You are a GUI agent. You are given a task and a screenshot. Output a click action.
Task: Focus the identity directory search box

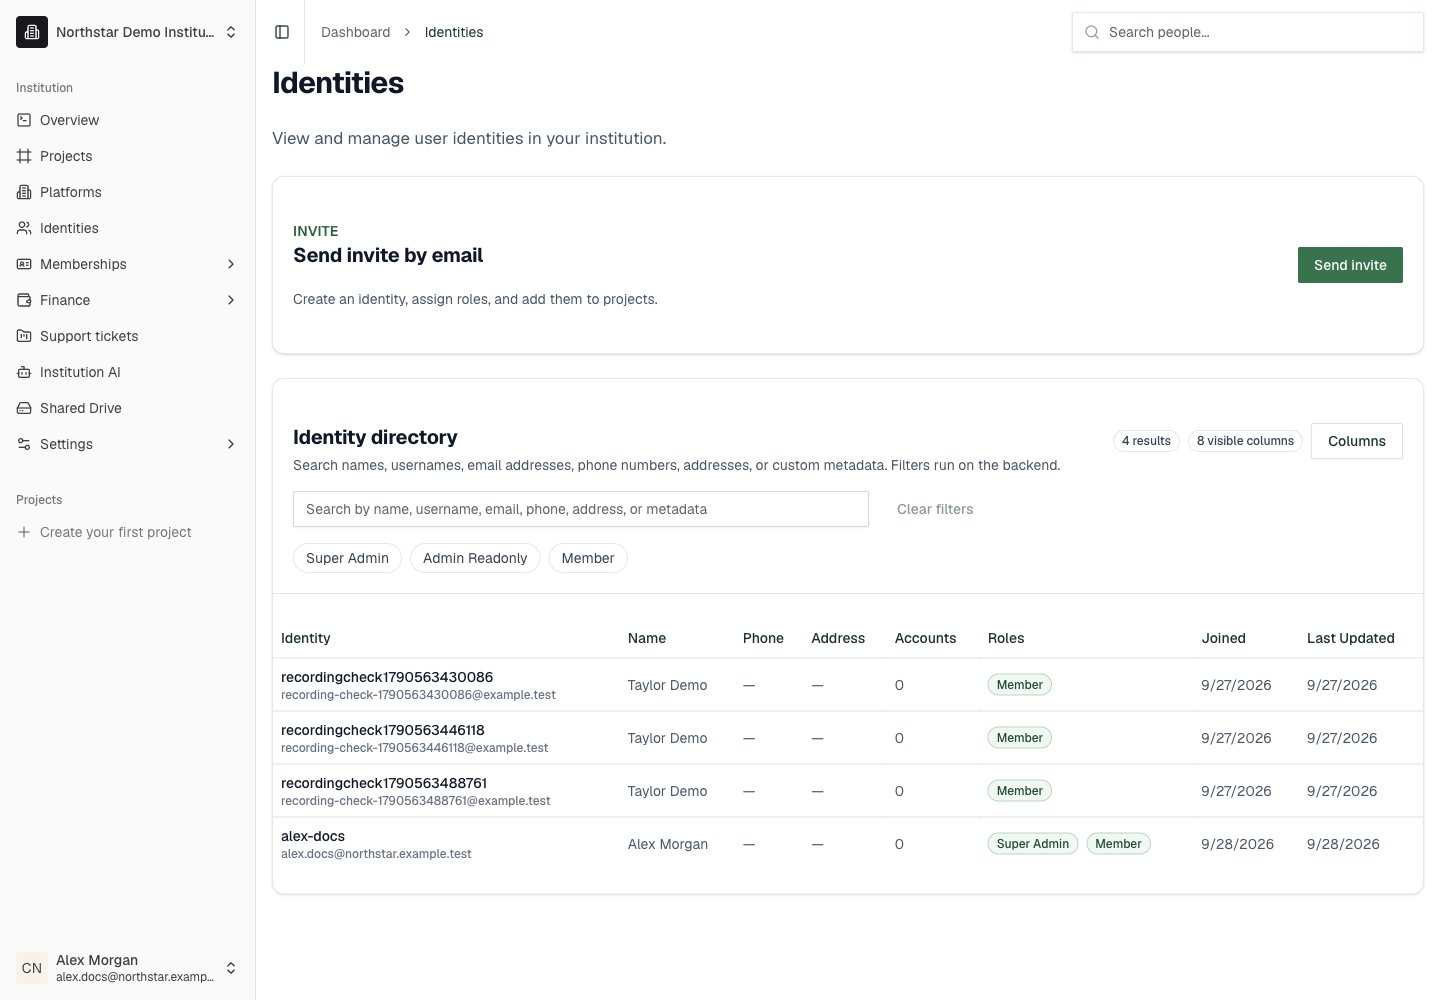point(581,509)
